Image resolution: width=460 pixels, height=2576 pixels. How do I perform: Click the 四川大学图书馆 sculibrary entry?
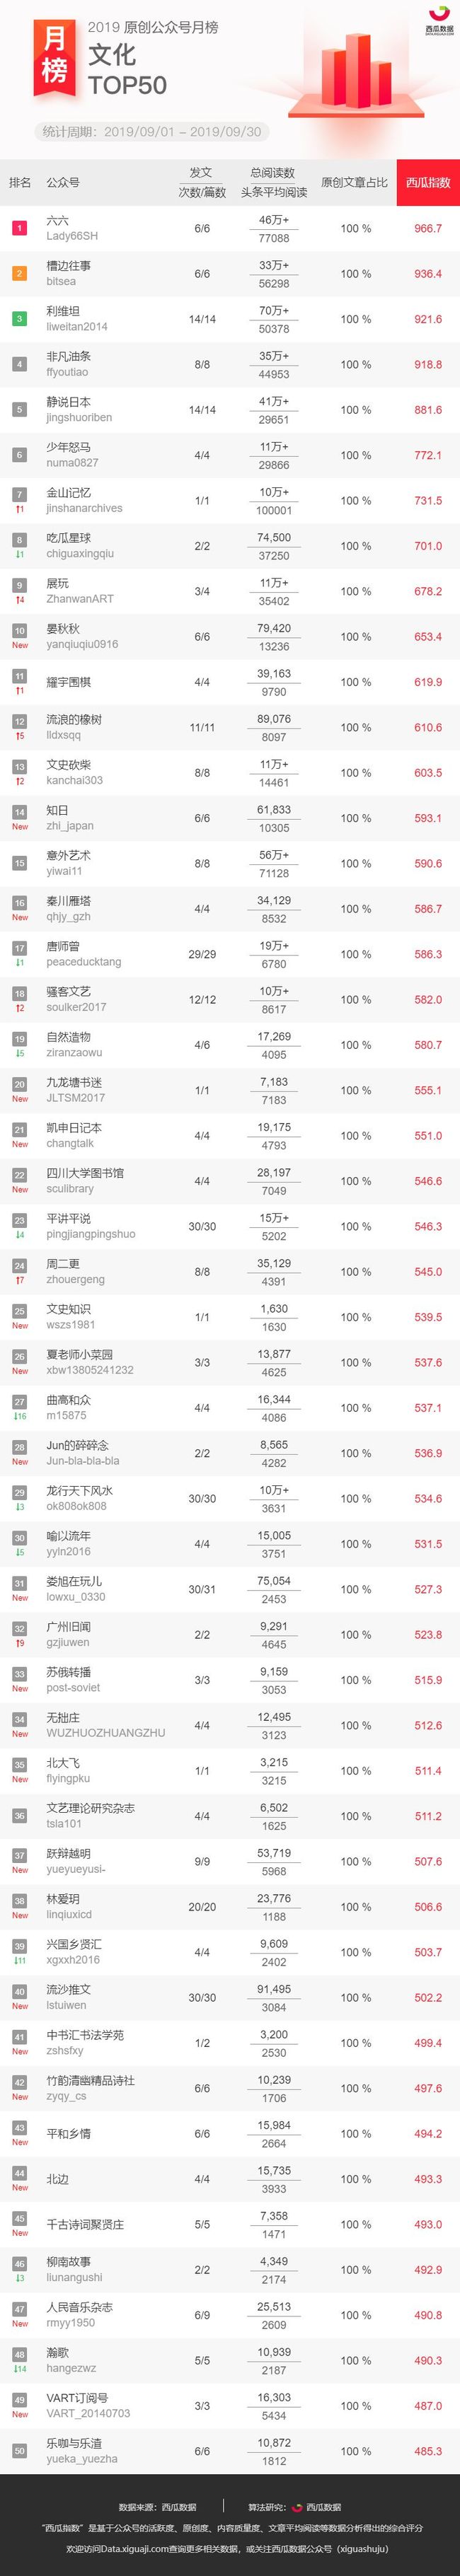pos(85,1181)
